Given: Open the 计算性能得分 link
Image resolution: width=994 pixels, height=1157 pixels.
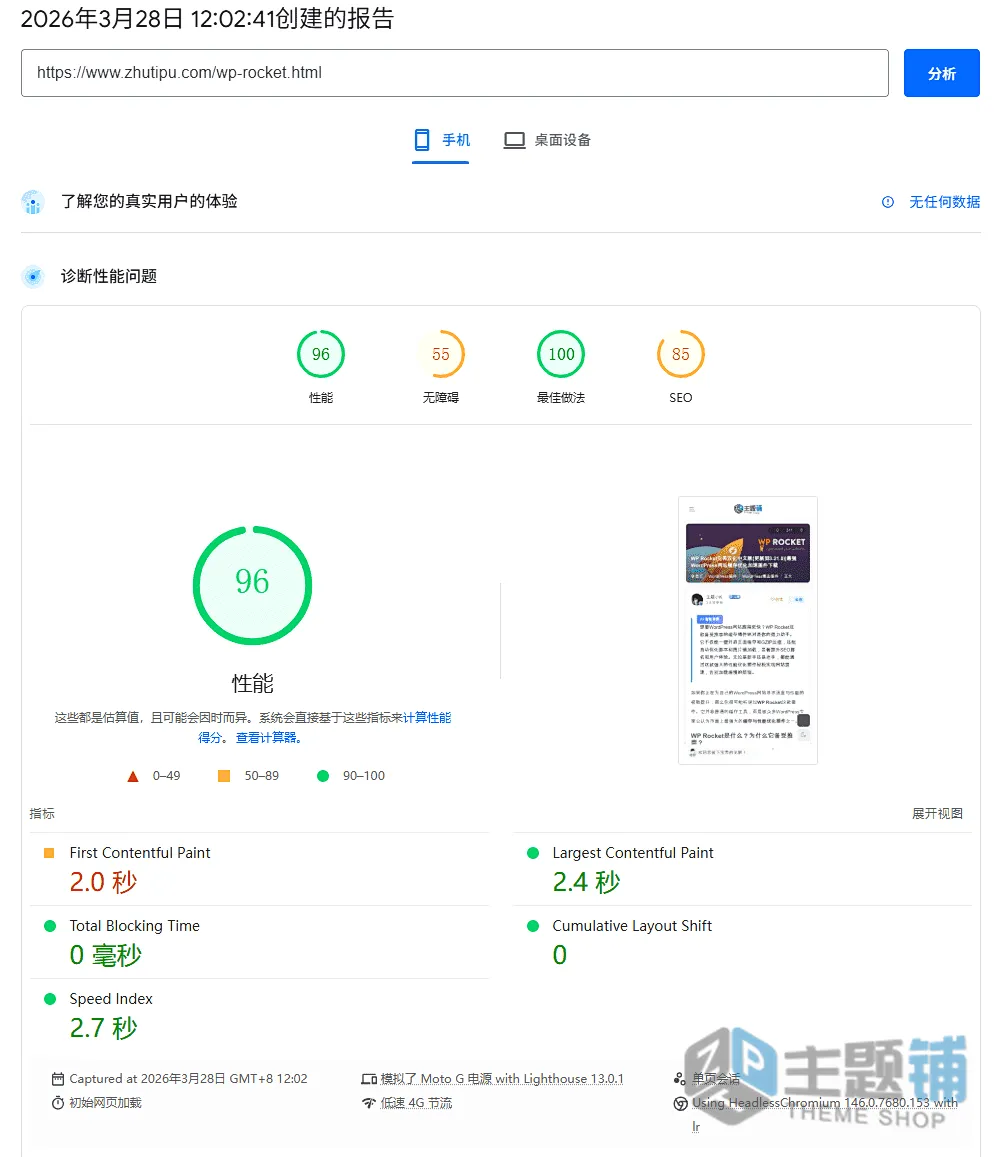Looking at the screenshot, I should click(427, 718).
